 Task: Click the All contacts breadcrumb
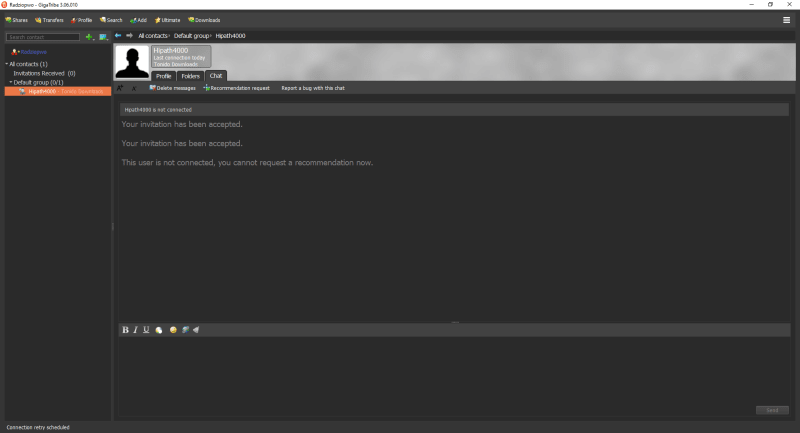click(x=153, y=36)
